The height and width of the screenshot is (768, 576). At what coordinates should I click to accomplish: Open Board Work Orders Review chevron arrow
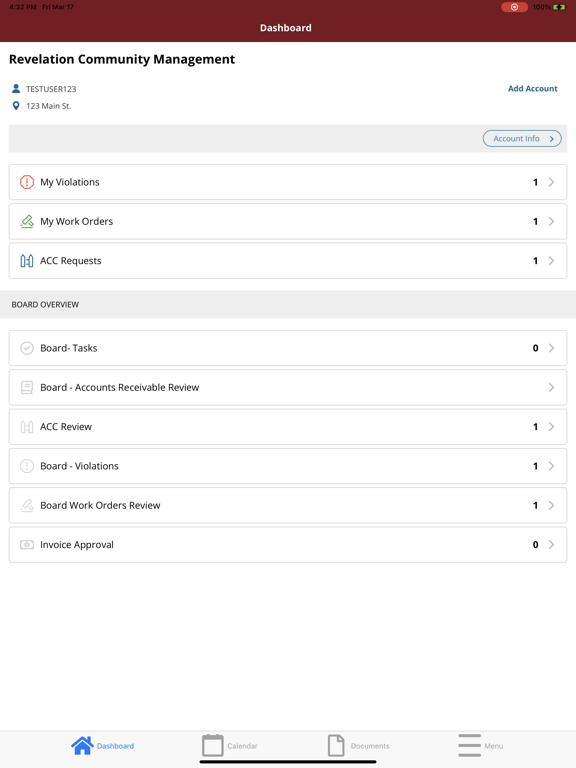point(552,505)
